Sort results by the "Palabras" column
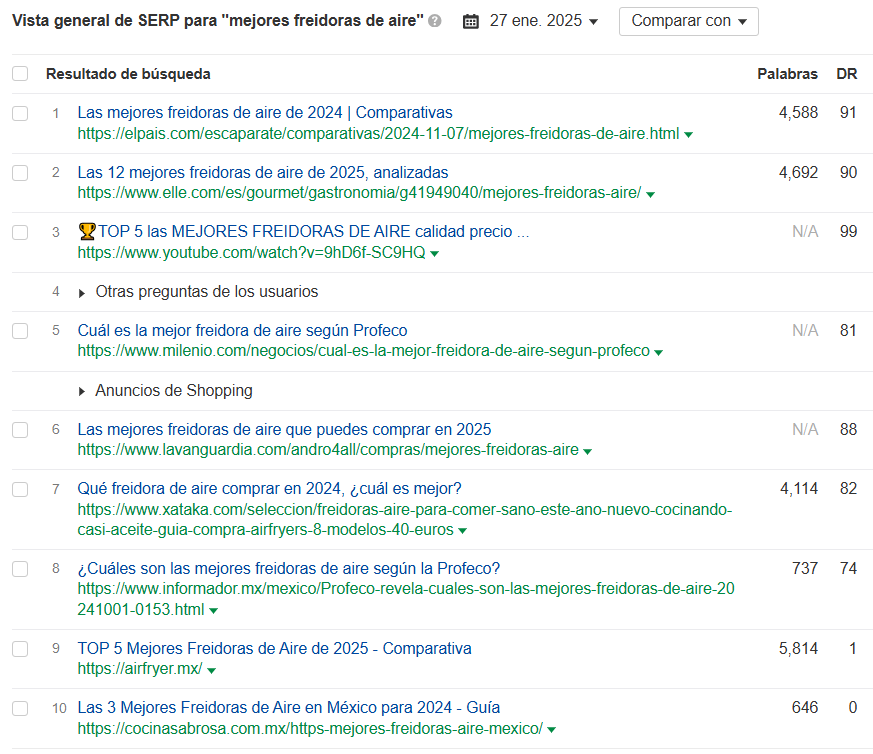 788,73
